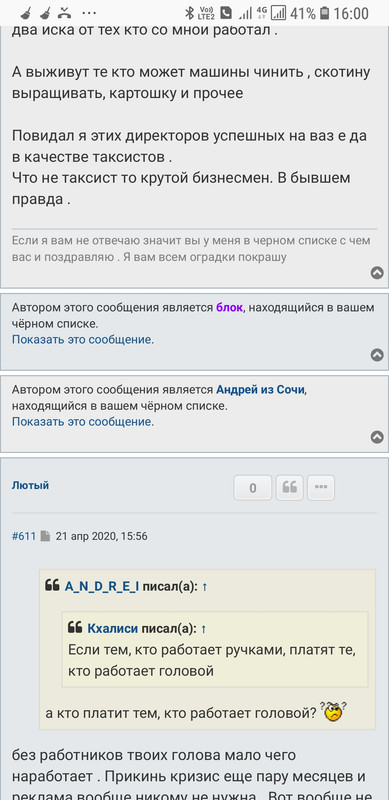This screenshot has height=800, width=389.
Task: Open post permalink #611
Action: pyautogui.click(x=24, y=536)
